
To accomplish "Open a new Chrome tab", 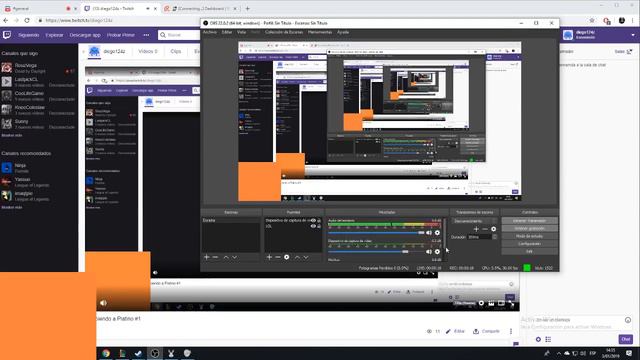I will (247, 8).
